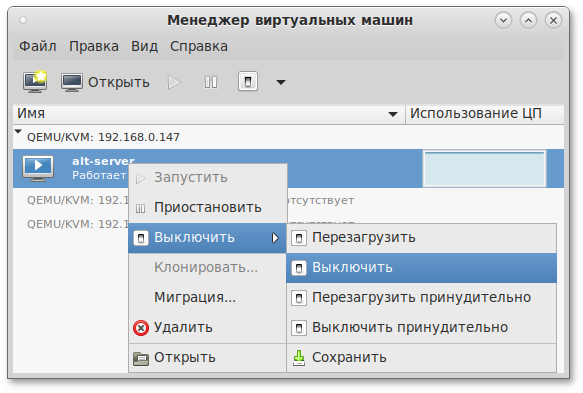This screenshot has height=393, width=583.
Task: Click the green Сохранить save icon
Action: (x=299, y=358)
